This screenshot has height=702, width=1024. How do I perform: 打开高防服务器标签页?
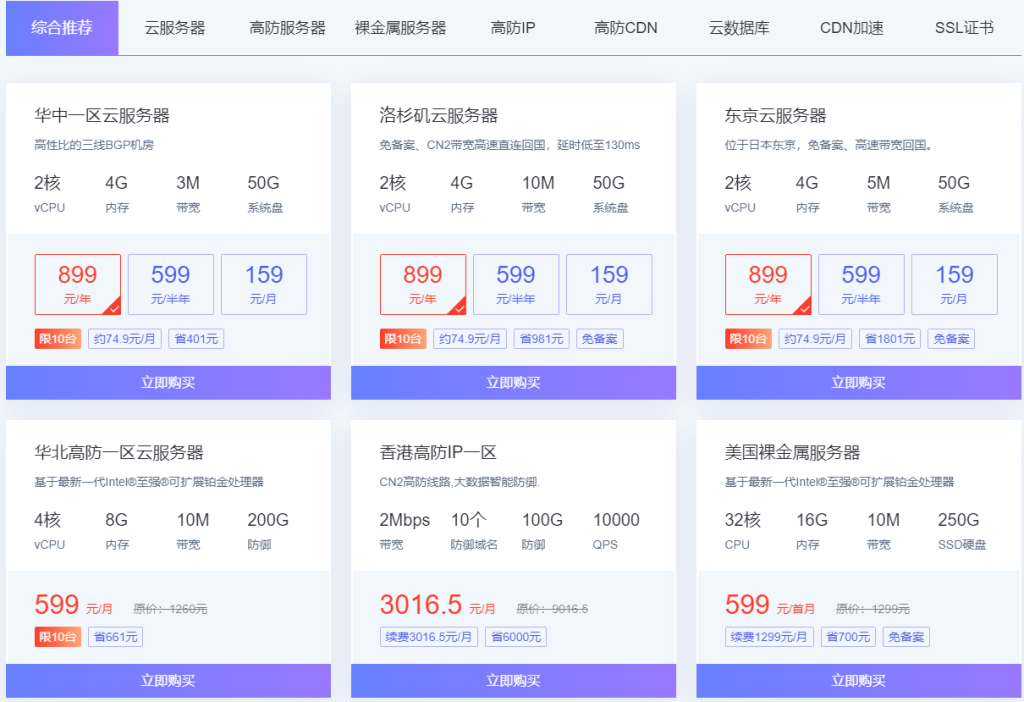click(287, 28)
